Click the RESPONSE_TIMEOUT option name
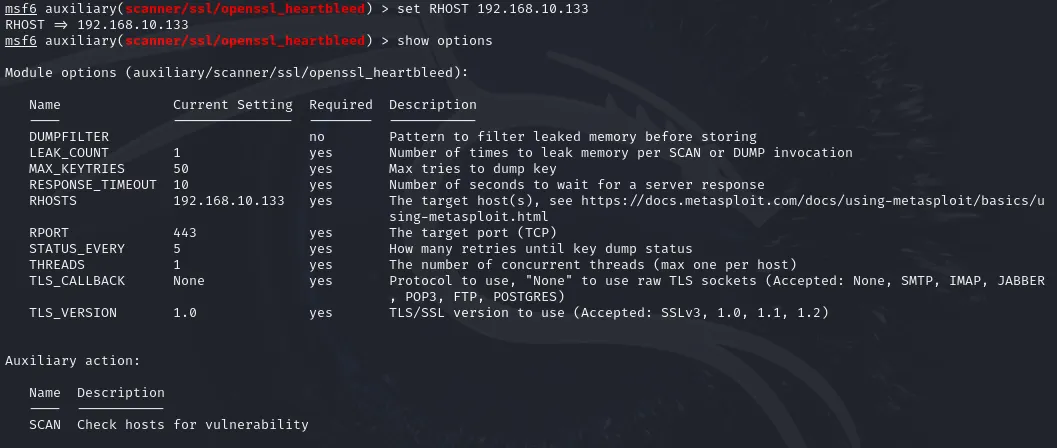The width and height of the screenshot is (1057, 448). click(93, 185)
